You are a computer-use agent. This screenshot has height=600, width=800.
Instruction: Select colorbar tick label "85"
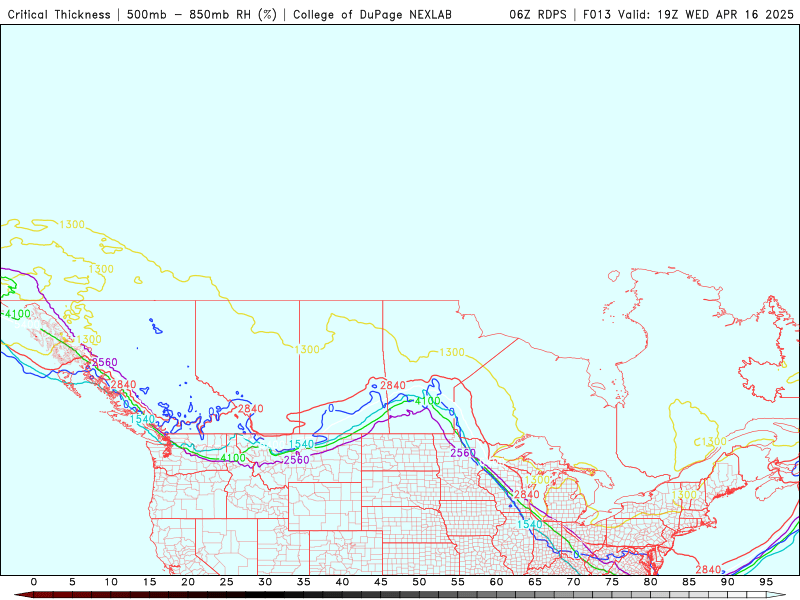click(689, 582)
